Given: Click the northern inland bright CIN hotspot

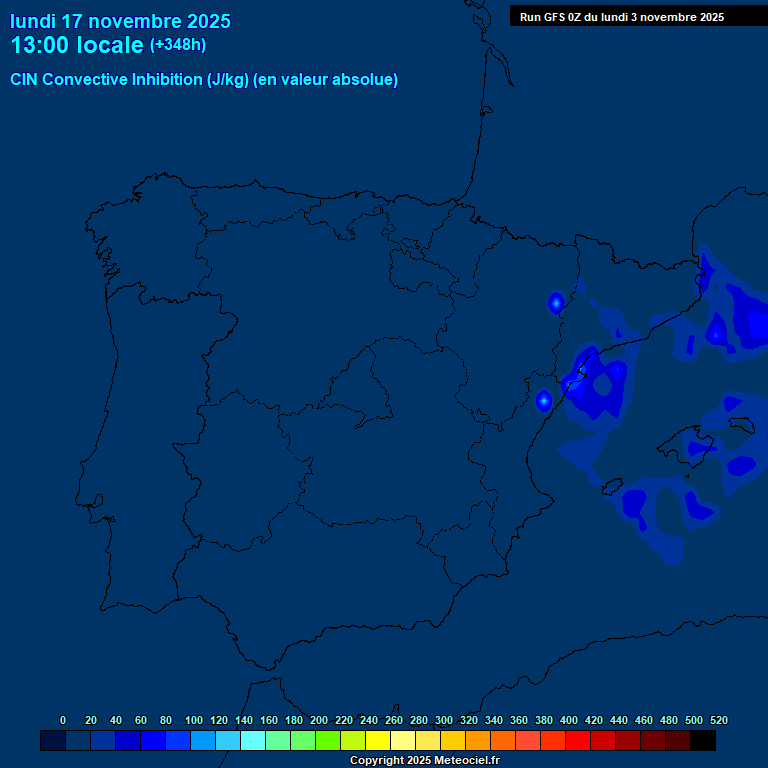Looking at the screenshot, I should (556, 302).
